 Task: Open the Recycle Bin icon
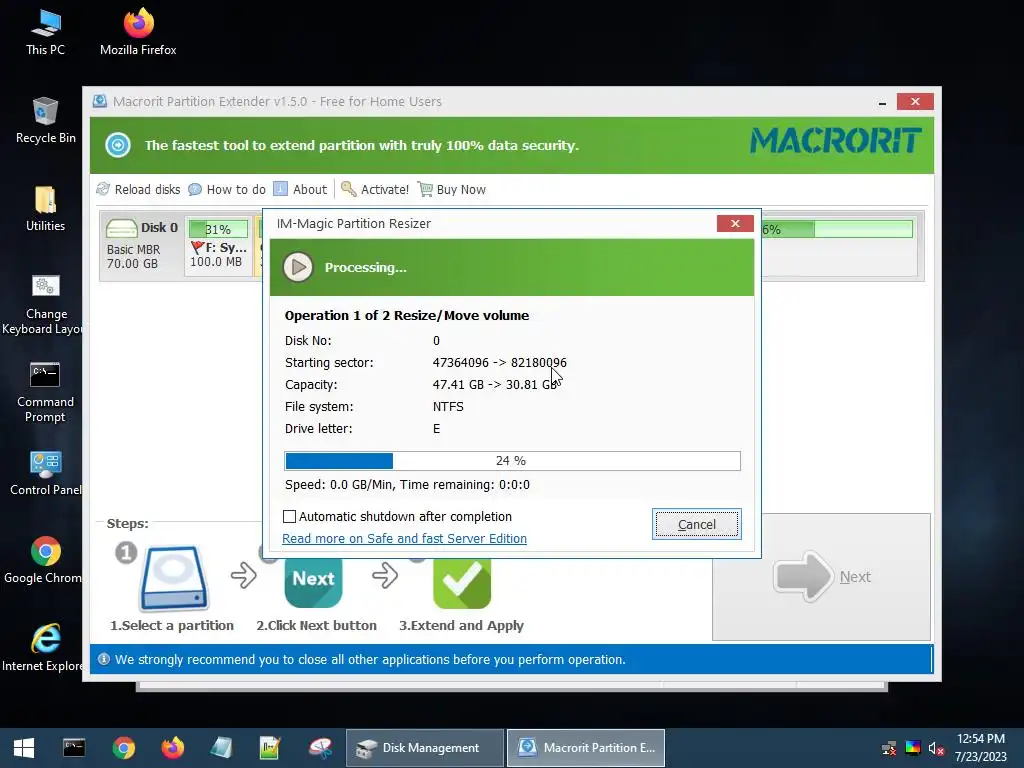(x=45, y=120)
